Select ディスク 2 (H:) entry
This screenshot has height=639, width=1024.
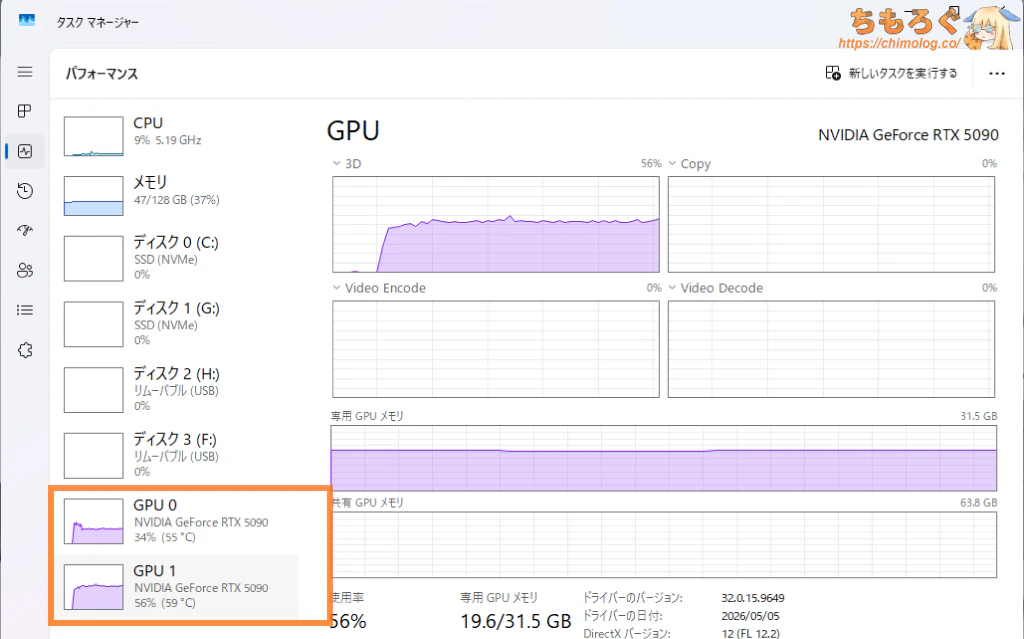click(174, 389)
